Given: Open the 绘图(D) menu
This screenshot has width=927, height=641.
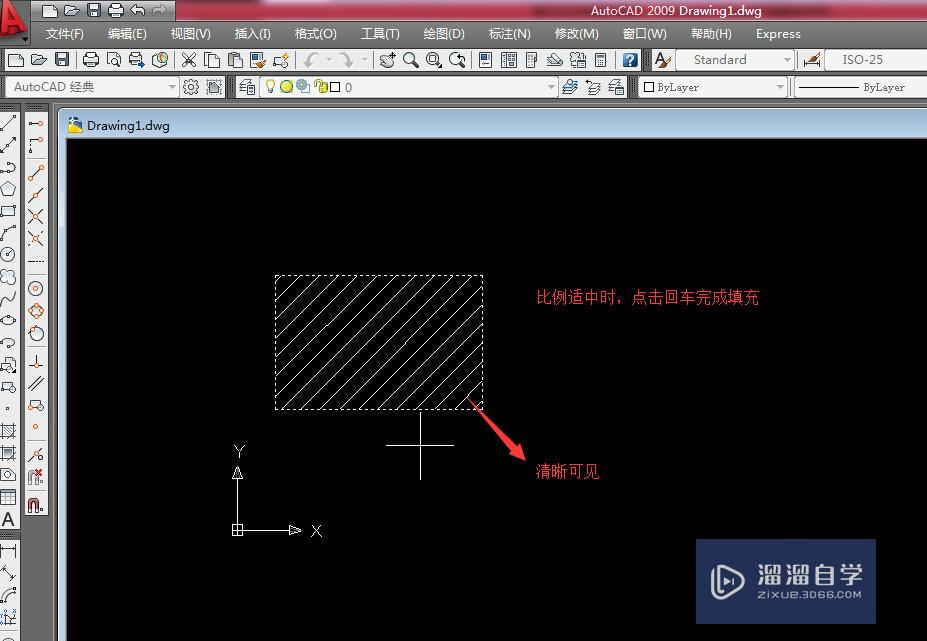Looking at the screenshot, I should point(444,34).
